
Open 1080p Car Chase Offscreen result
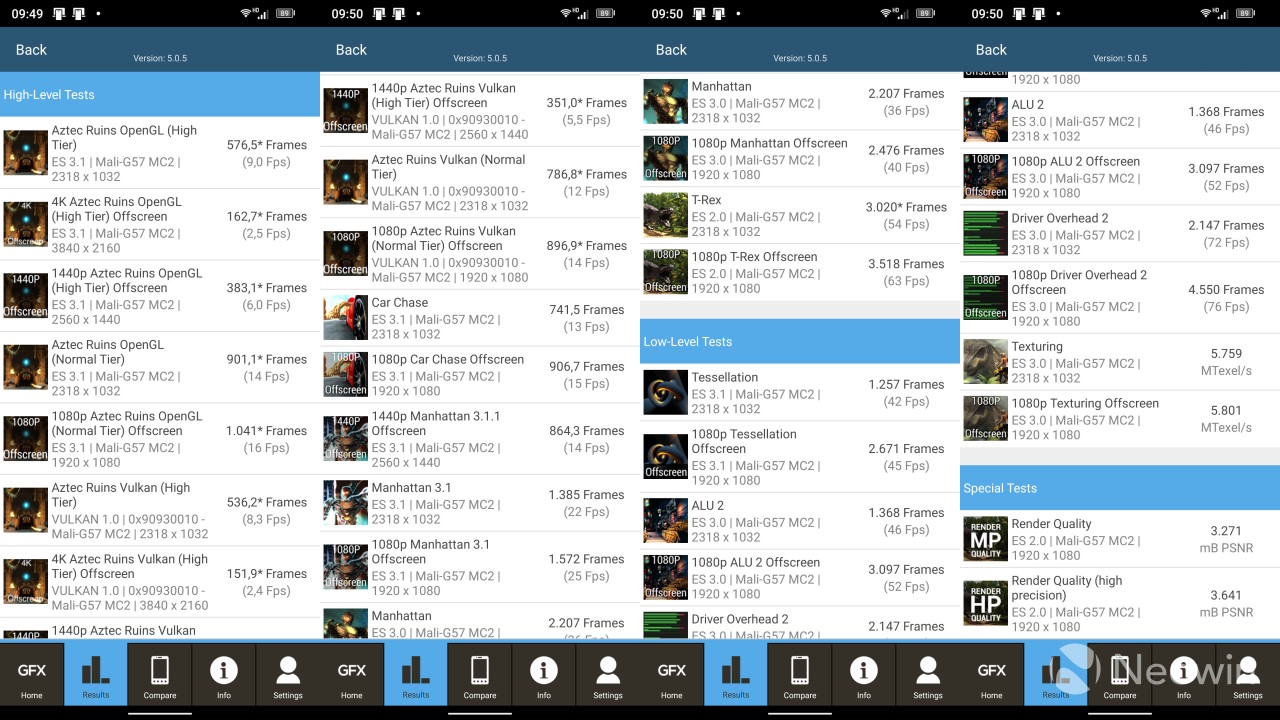coord(480,375)
